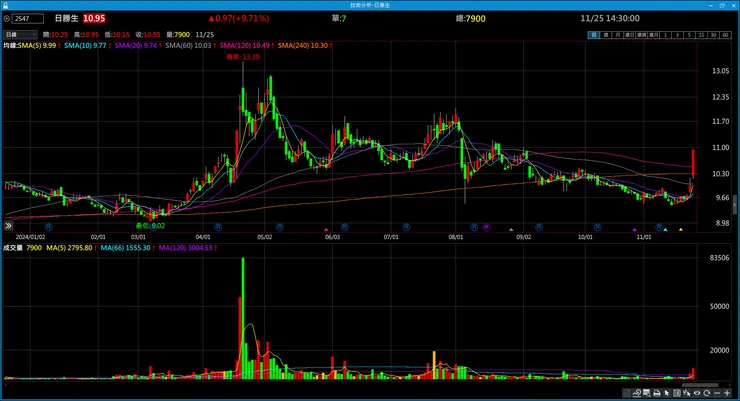This screenshot has width=740, height=401.
Task: Click the SMA(20) 9.74 indicator label
Action: pos(138,46)
